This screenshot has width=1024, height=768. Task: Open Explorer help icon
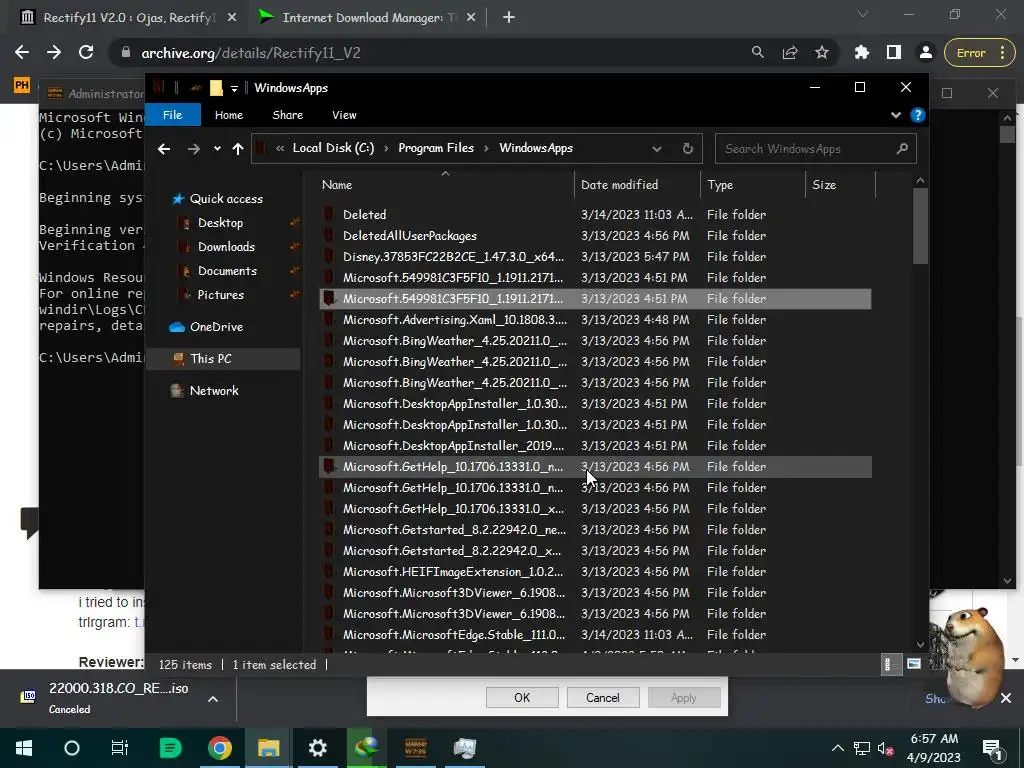918,115
